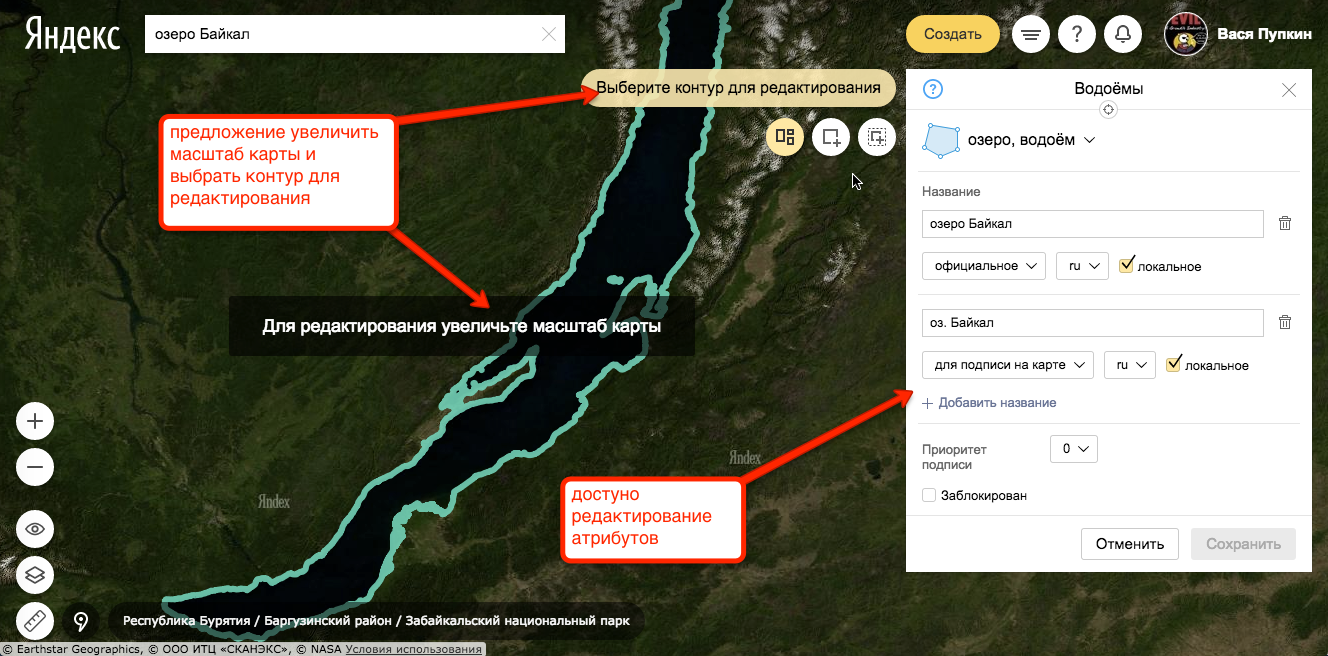Click the zoom out minus button
Image resolution: width=1328 pixels, height=656 pixels.
(35, 467)
